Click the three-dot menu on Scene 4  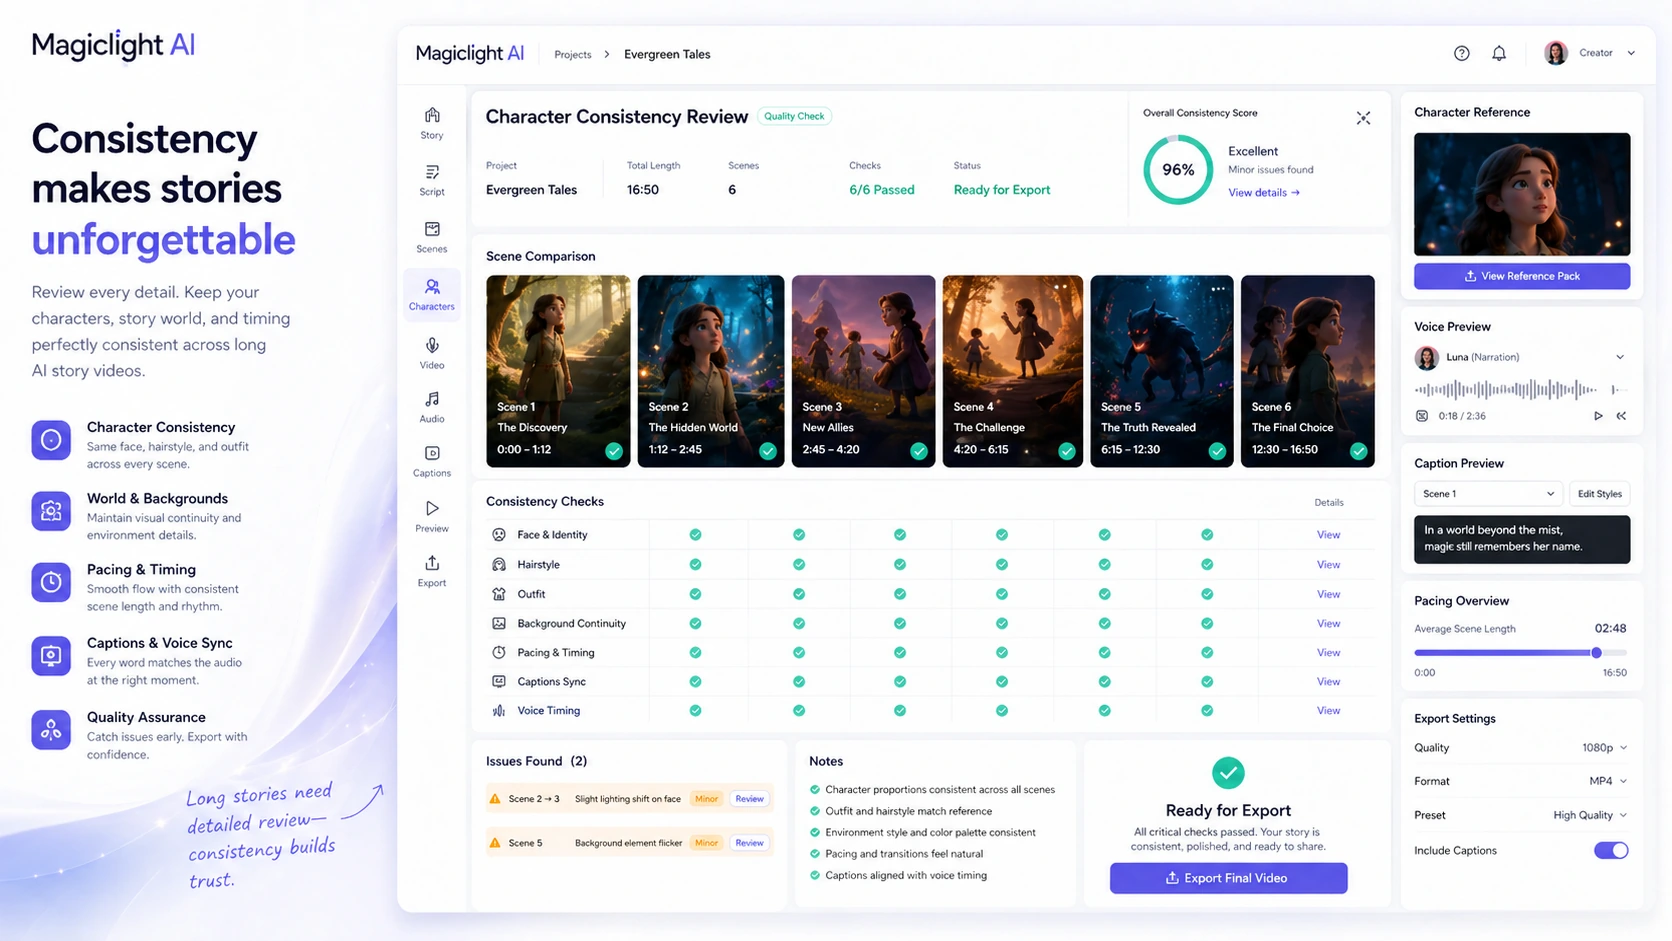tap(1060, 288)
